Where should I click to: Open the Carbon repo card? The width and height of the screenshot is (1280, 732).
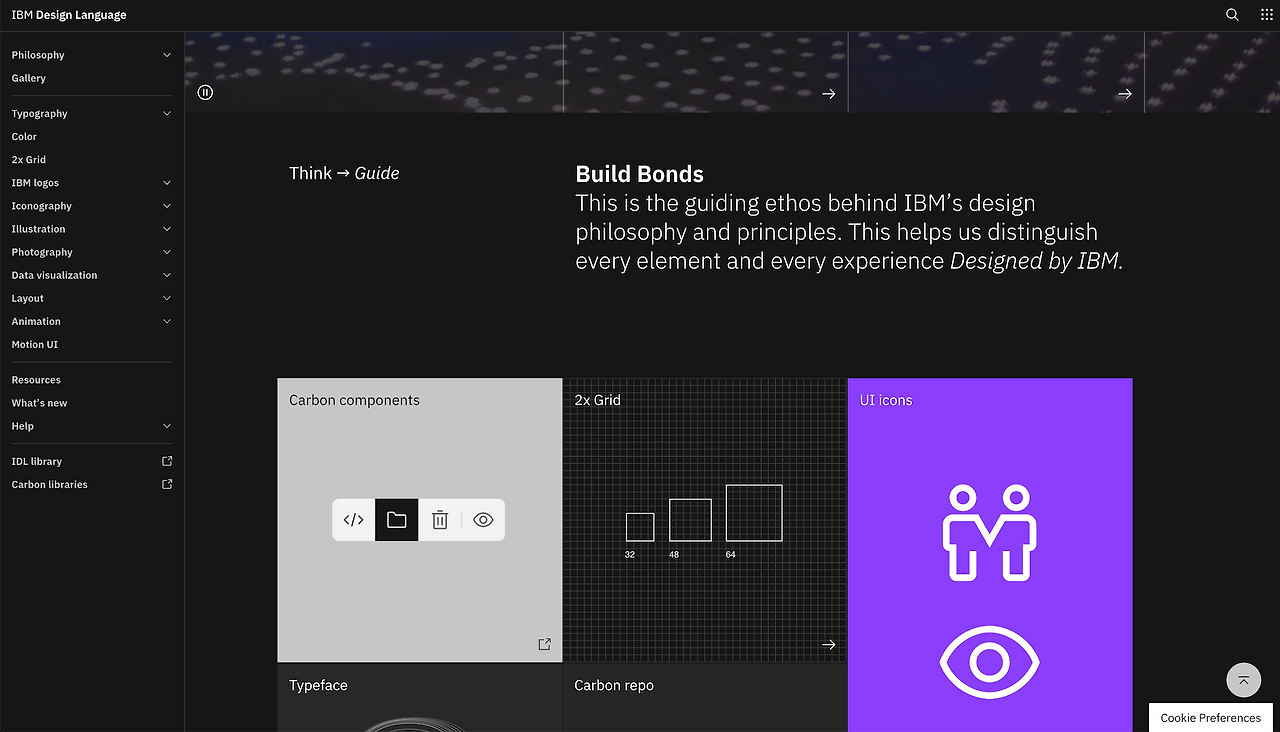[614, 686]
